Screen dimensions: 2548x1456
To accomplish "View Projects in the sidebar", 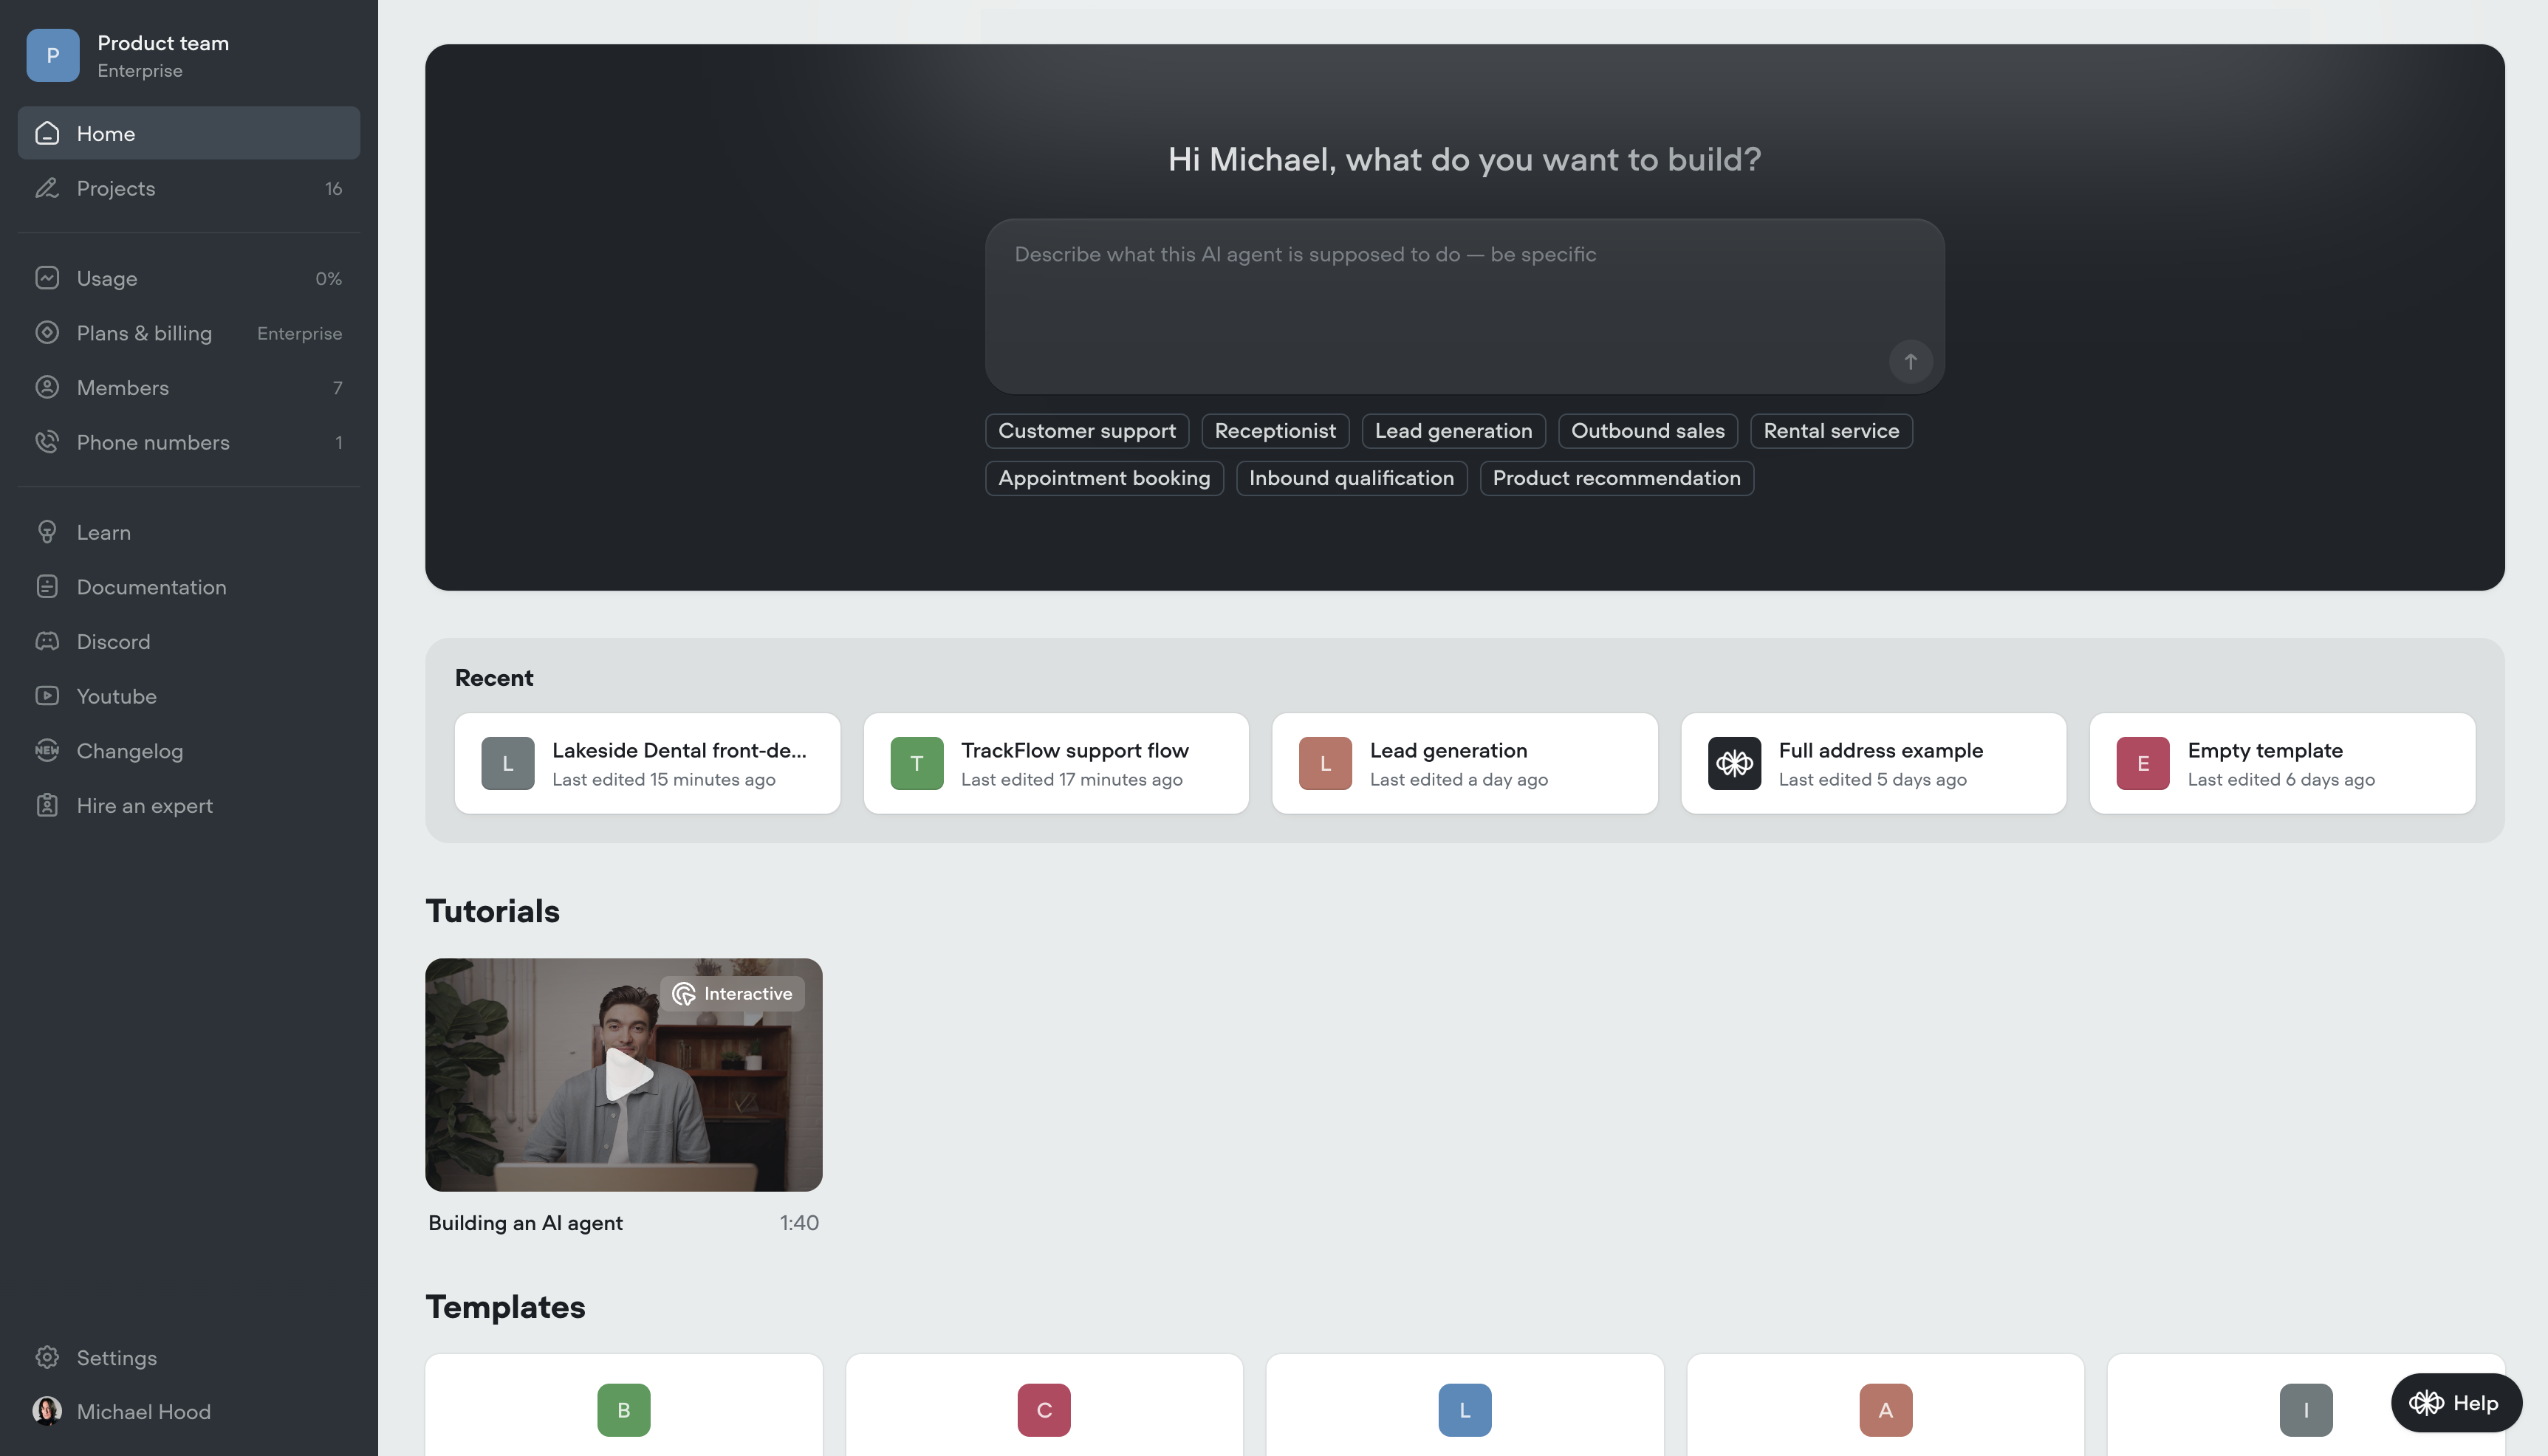I will pos(115,188).
